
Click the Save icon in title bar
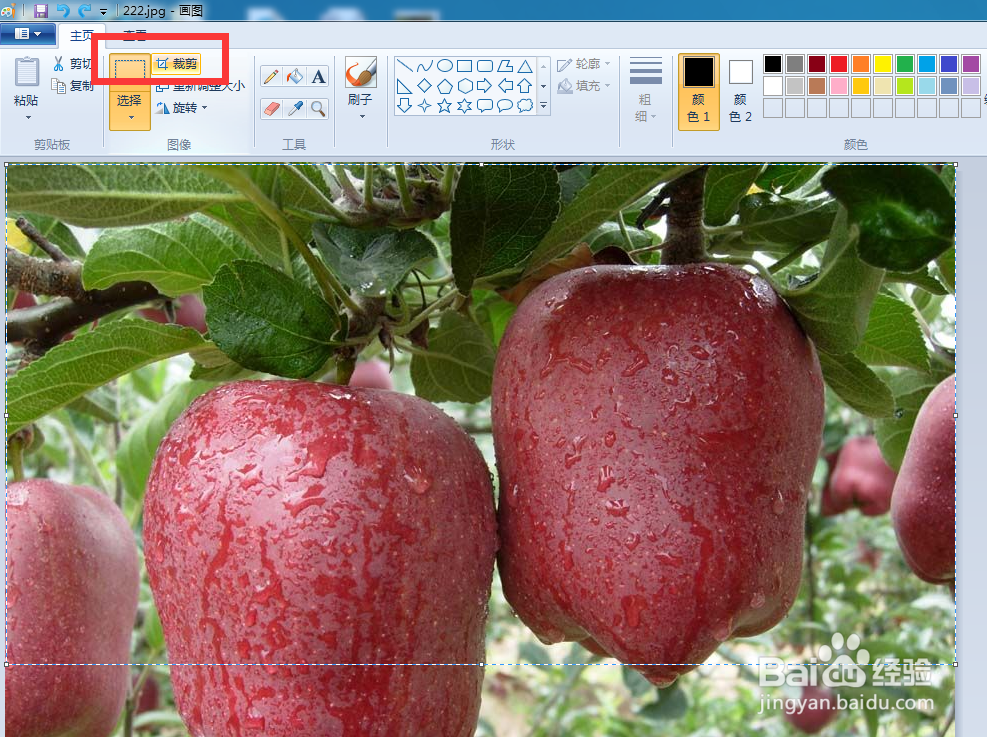pos(41,11)
